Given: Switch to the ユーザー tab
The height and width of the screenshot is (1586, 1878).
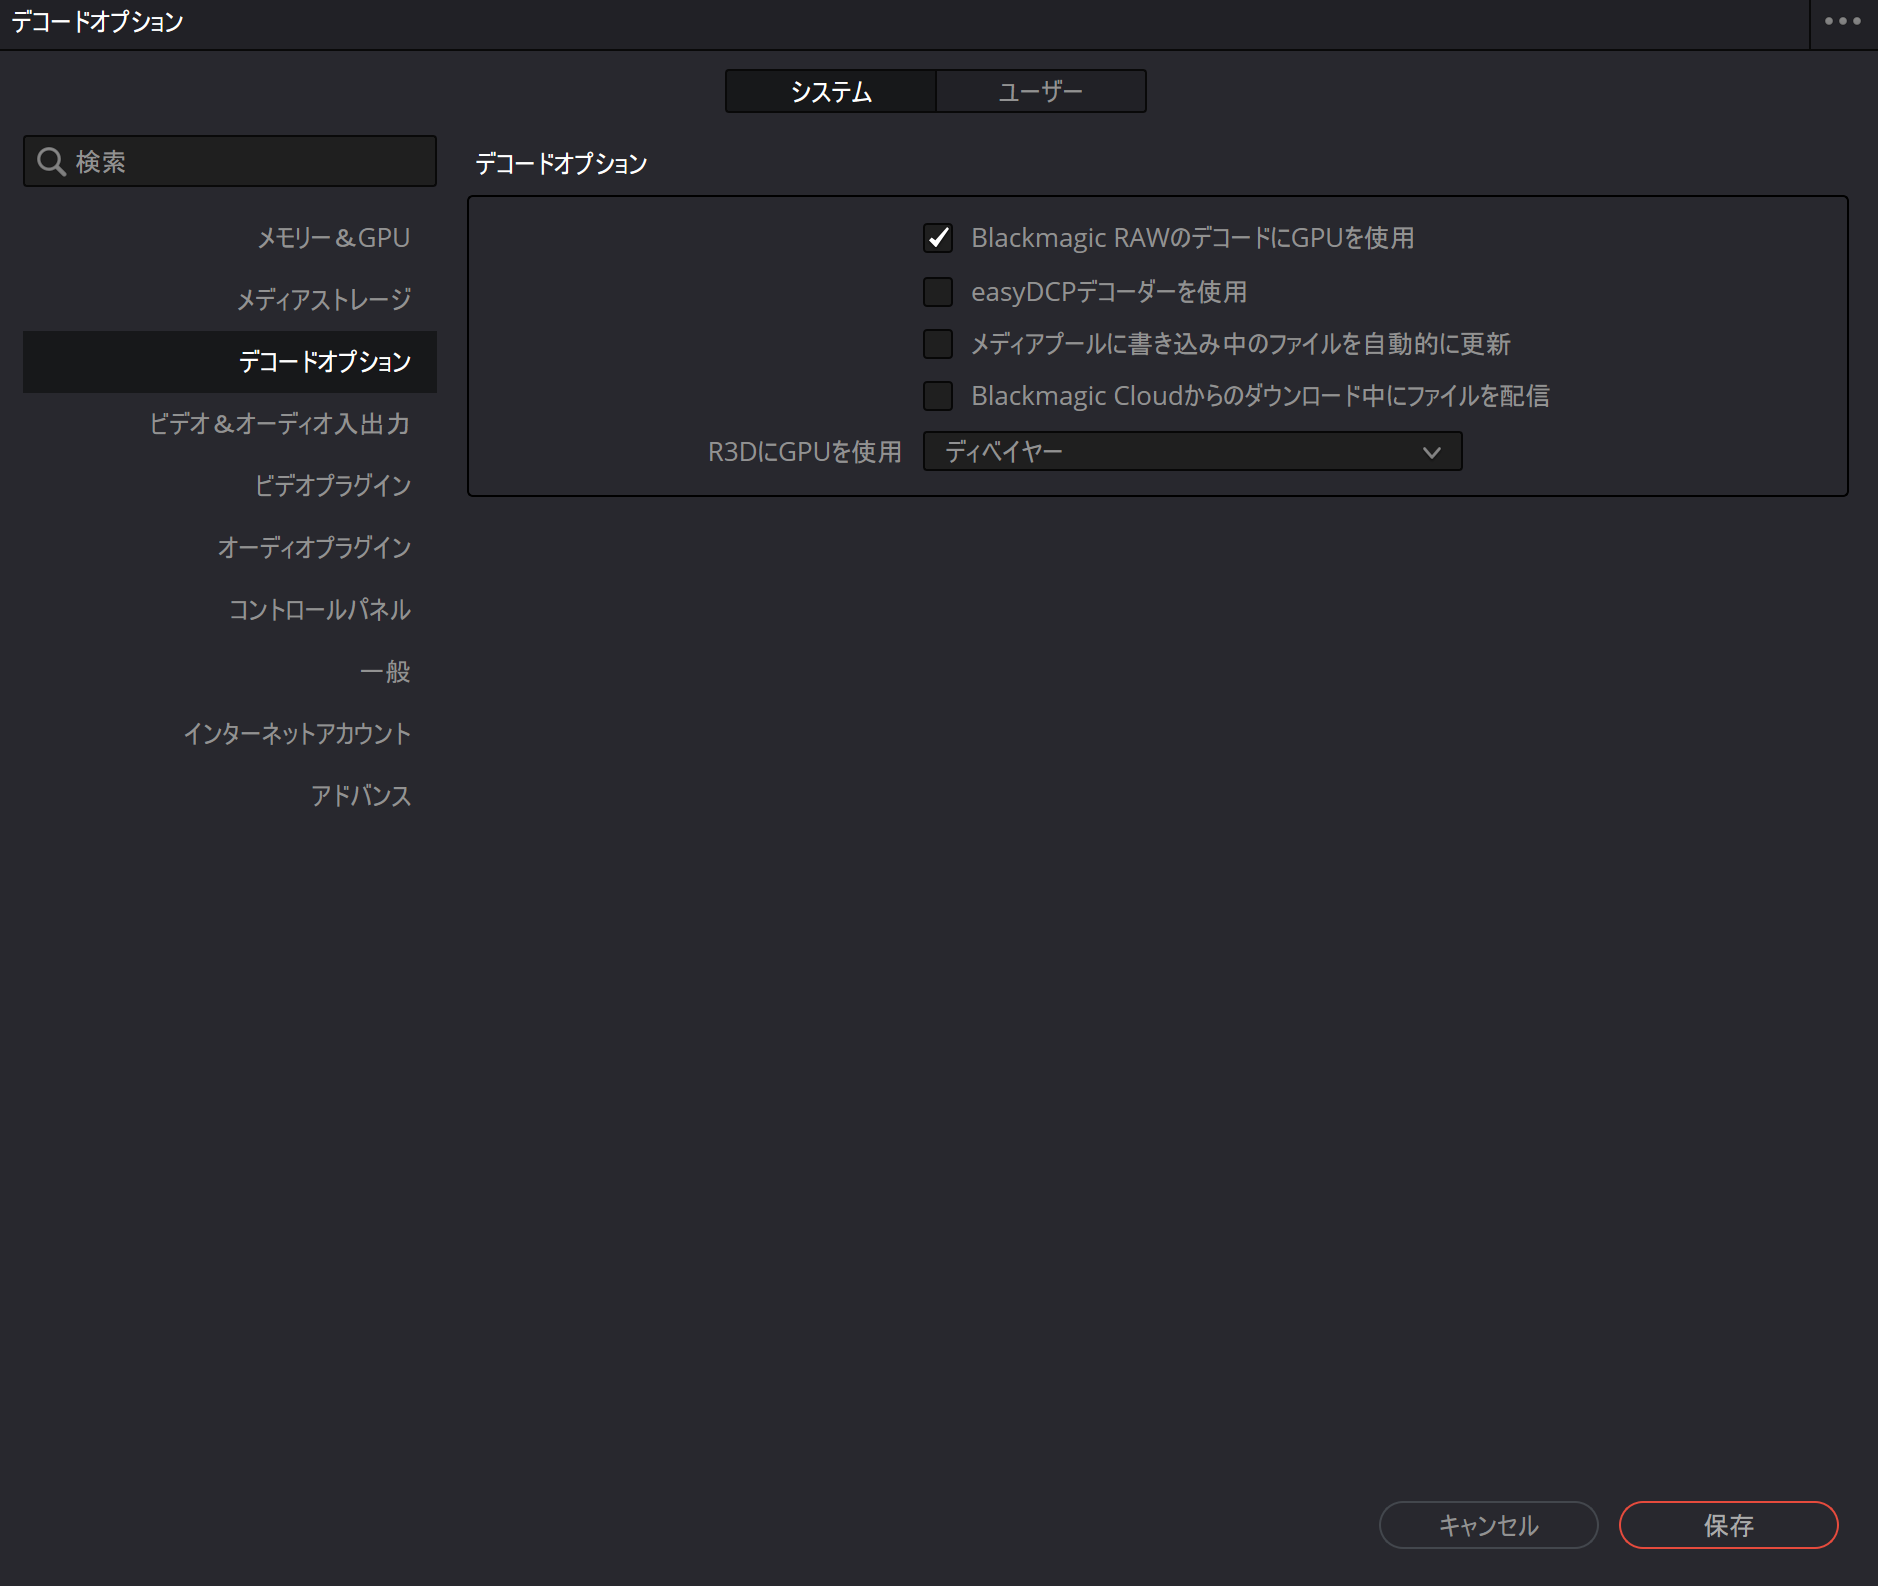Looking at the screenshot, I should tap(1041, 91).
